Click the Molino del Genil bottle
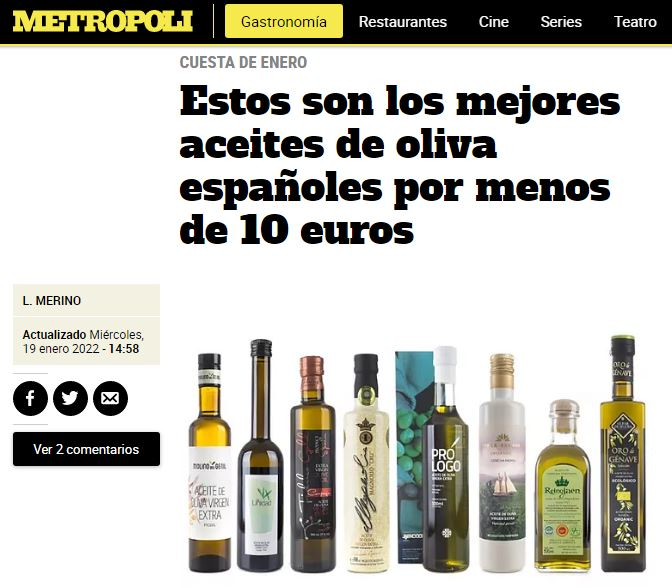This screenshot has width=672, height=588. (x=210, y=463)
